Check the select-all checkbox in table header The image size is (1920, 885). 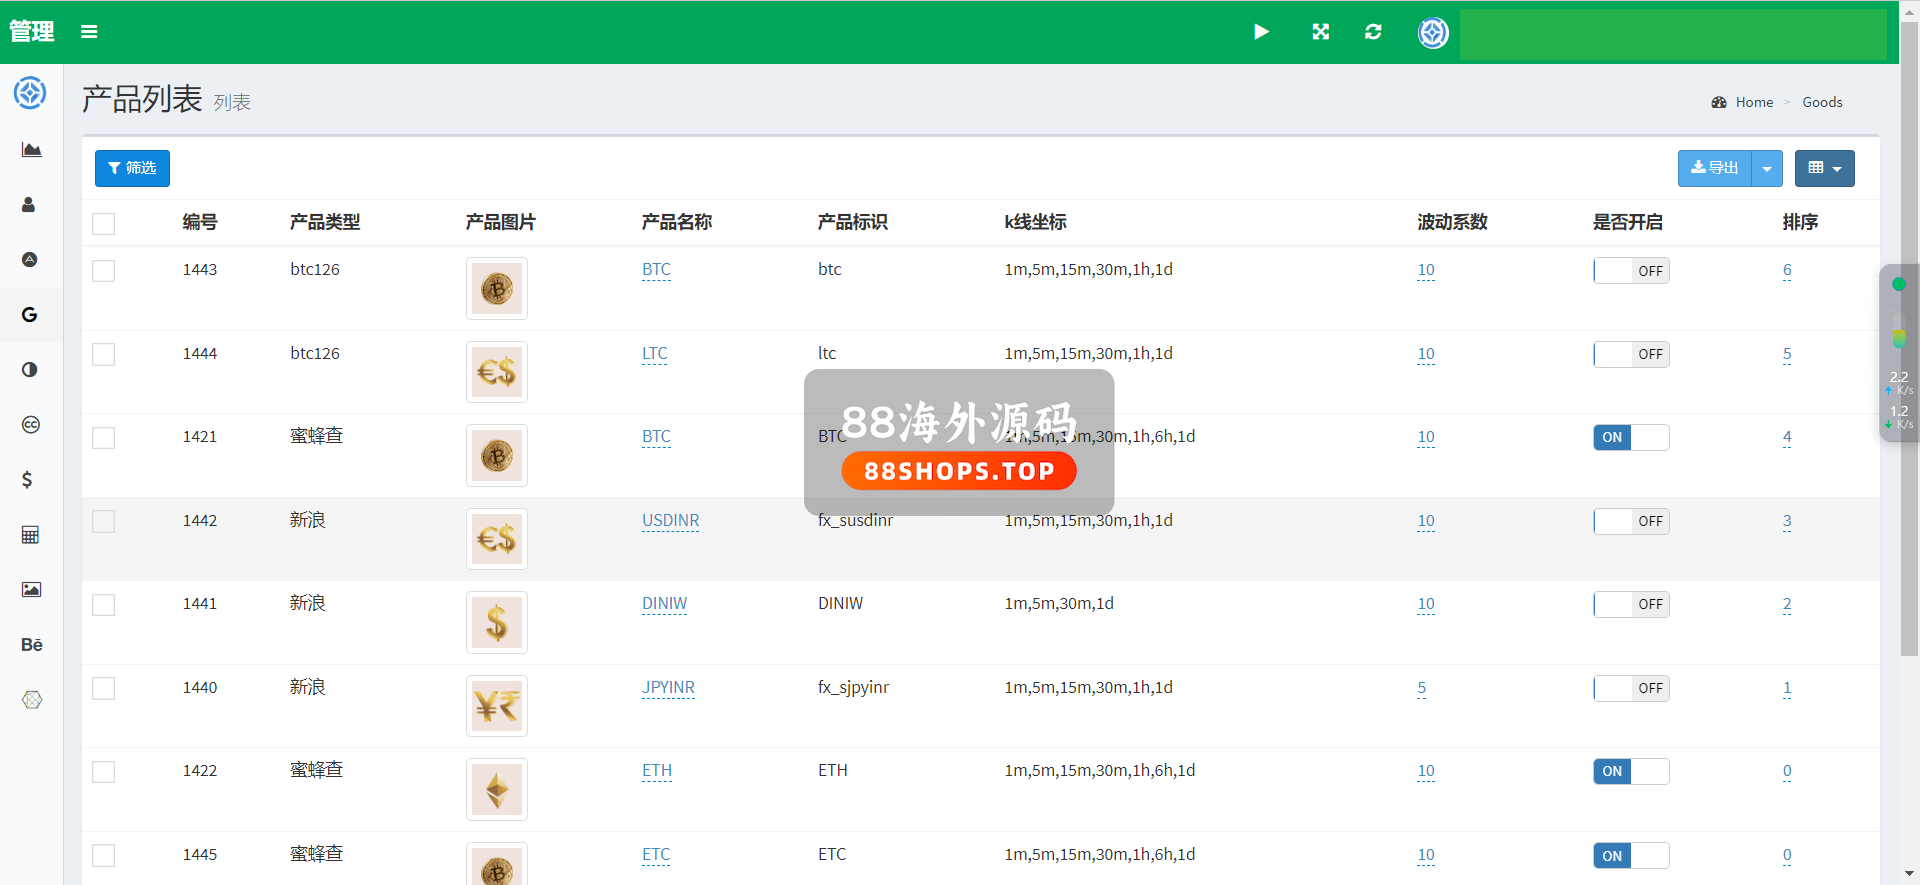(x=104, y=223)
